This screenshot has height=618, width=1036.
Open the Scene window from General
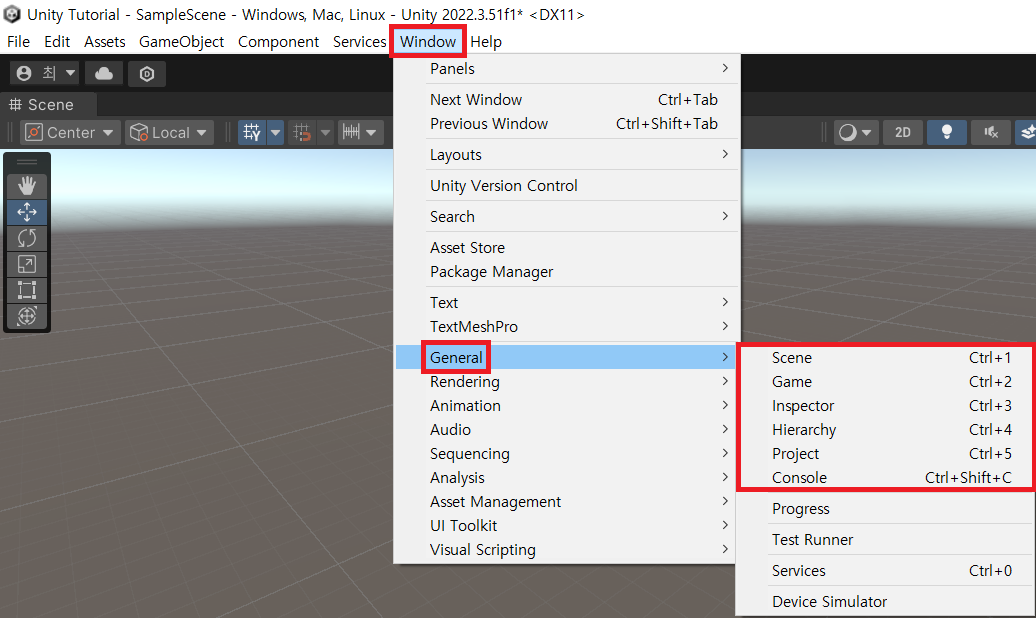886,358
